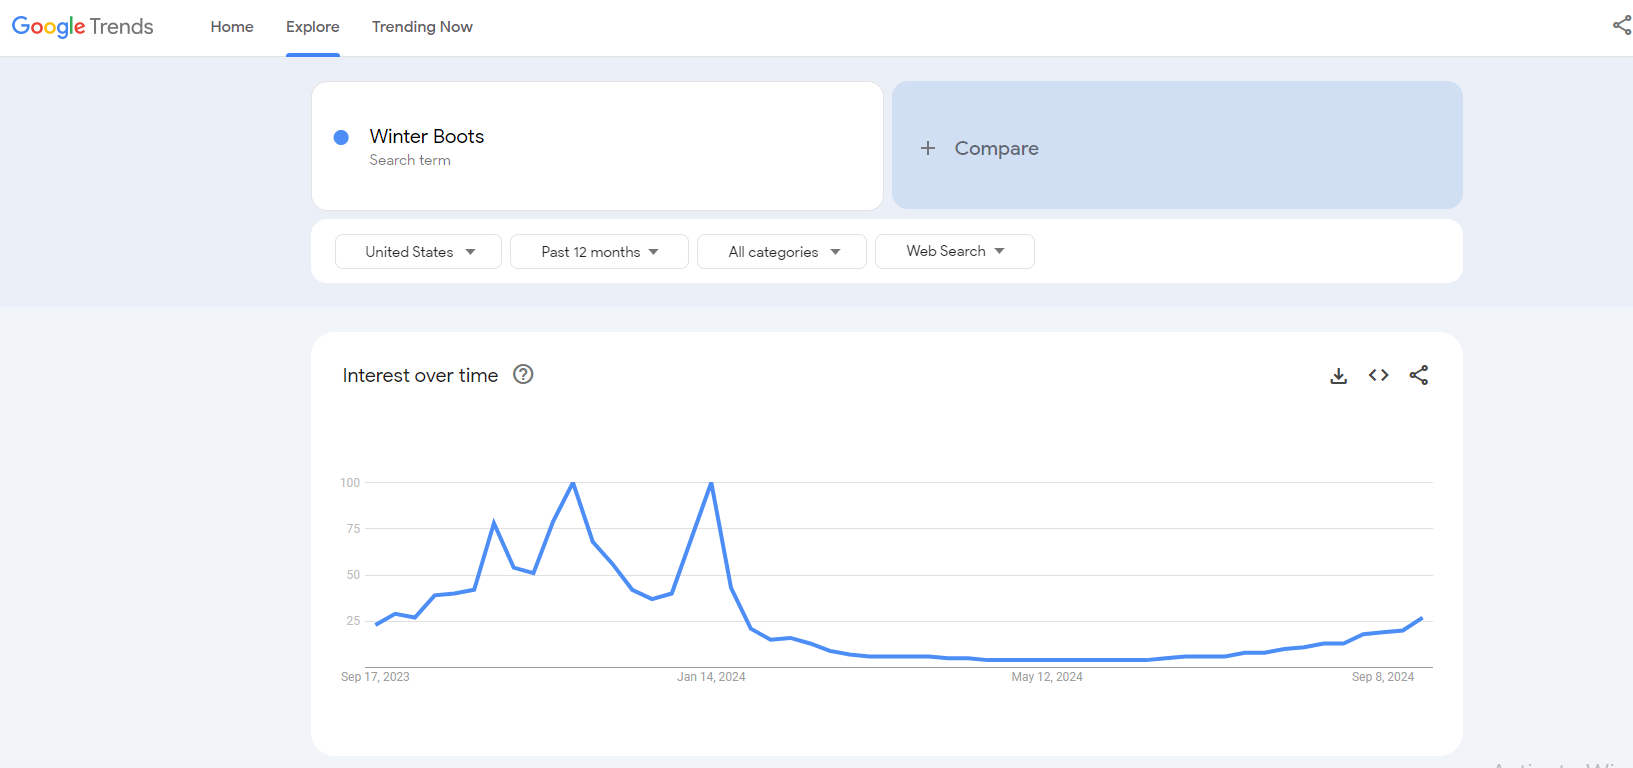Image resolution: width=1633 pixels, height=768 pixels.
Task: Click the plus icon in Compare card
Action: (928, 148)
